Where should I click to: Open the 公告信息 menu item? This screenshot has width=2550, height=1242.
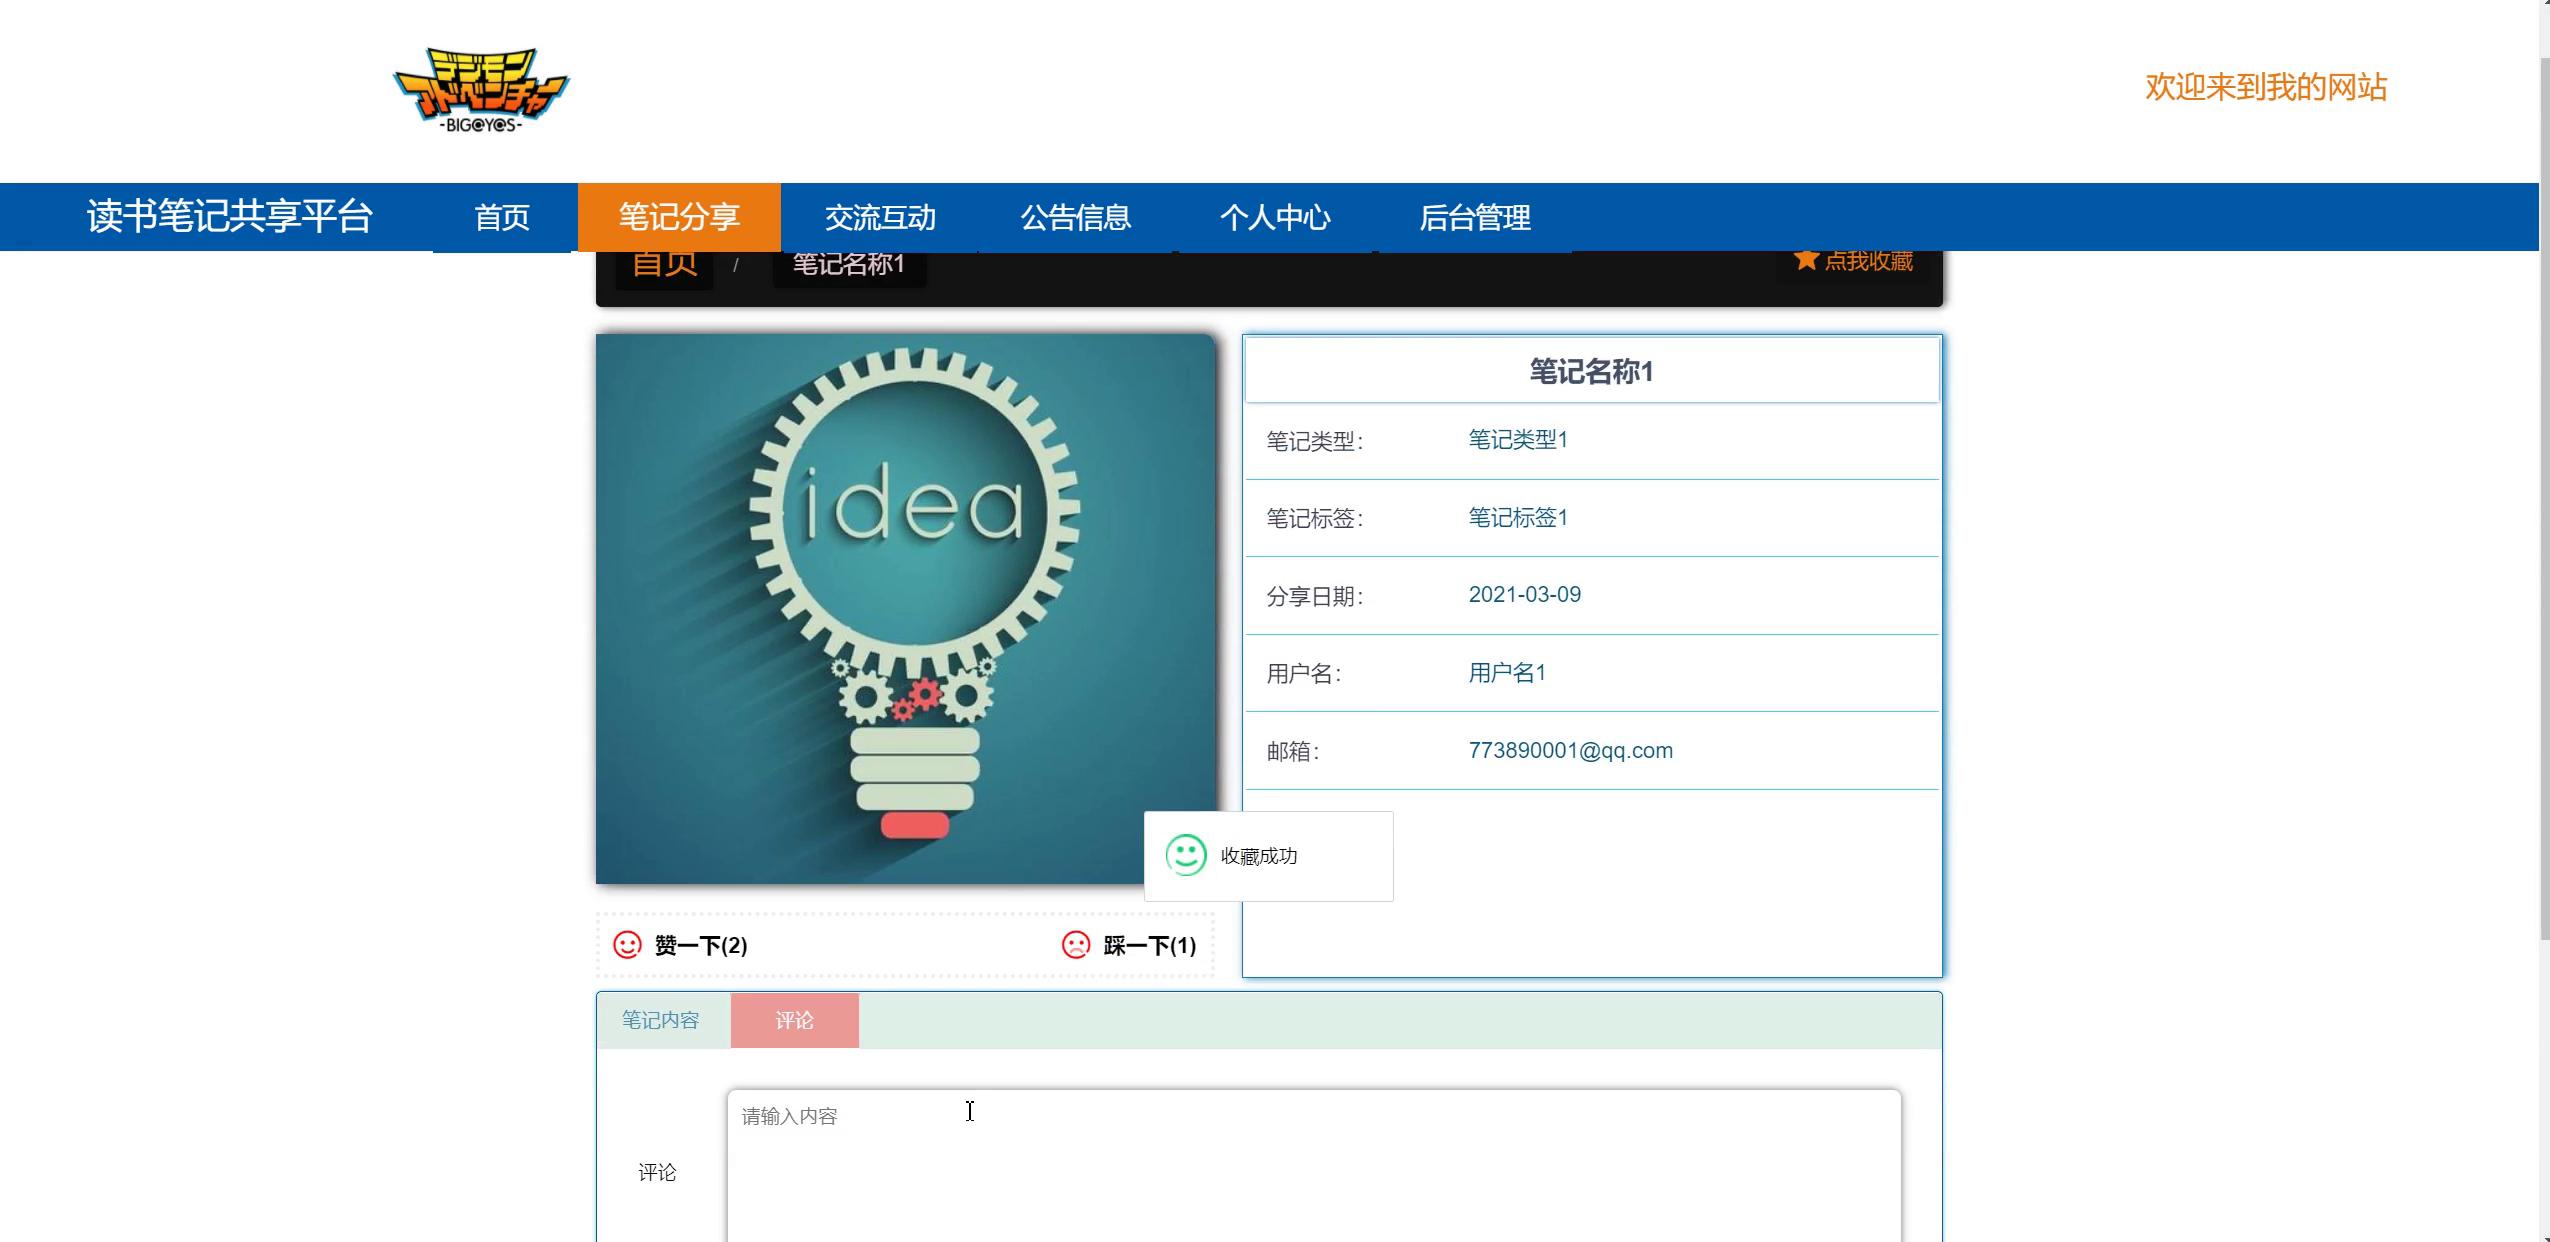point(1075,217)
